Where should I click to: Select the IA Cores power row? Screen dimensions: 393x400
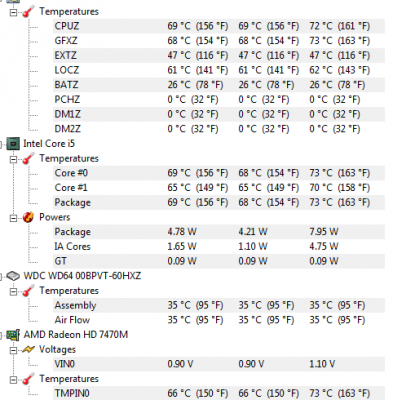[x=219, y=246]
